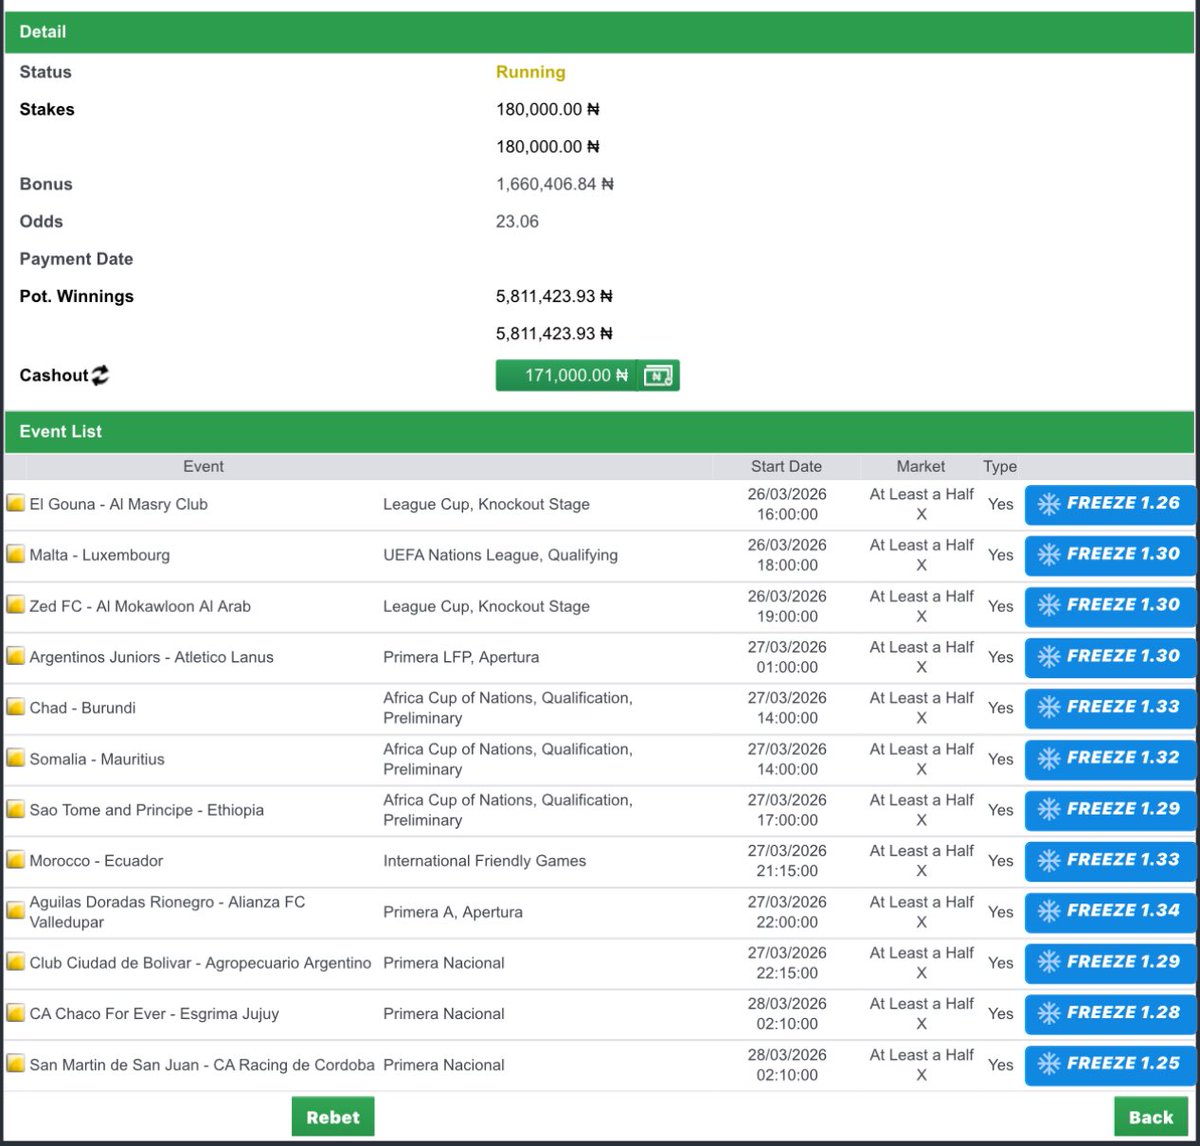
Task: Click the Type column header
Action: [1000, 466]
